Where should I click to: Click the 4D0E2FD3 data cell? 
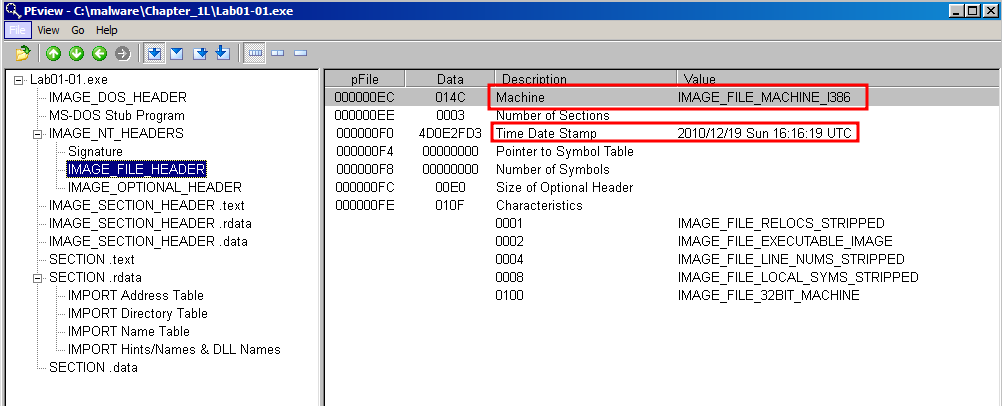pos(450,134)
